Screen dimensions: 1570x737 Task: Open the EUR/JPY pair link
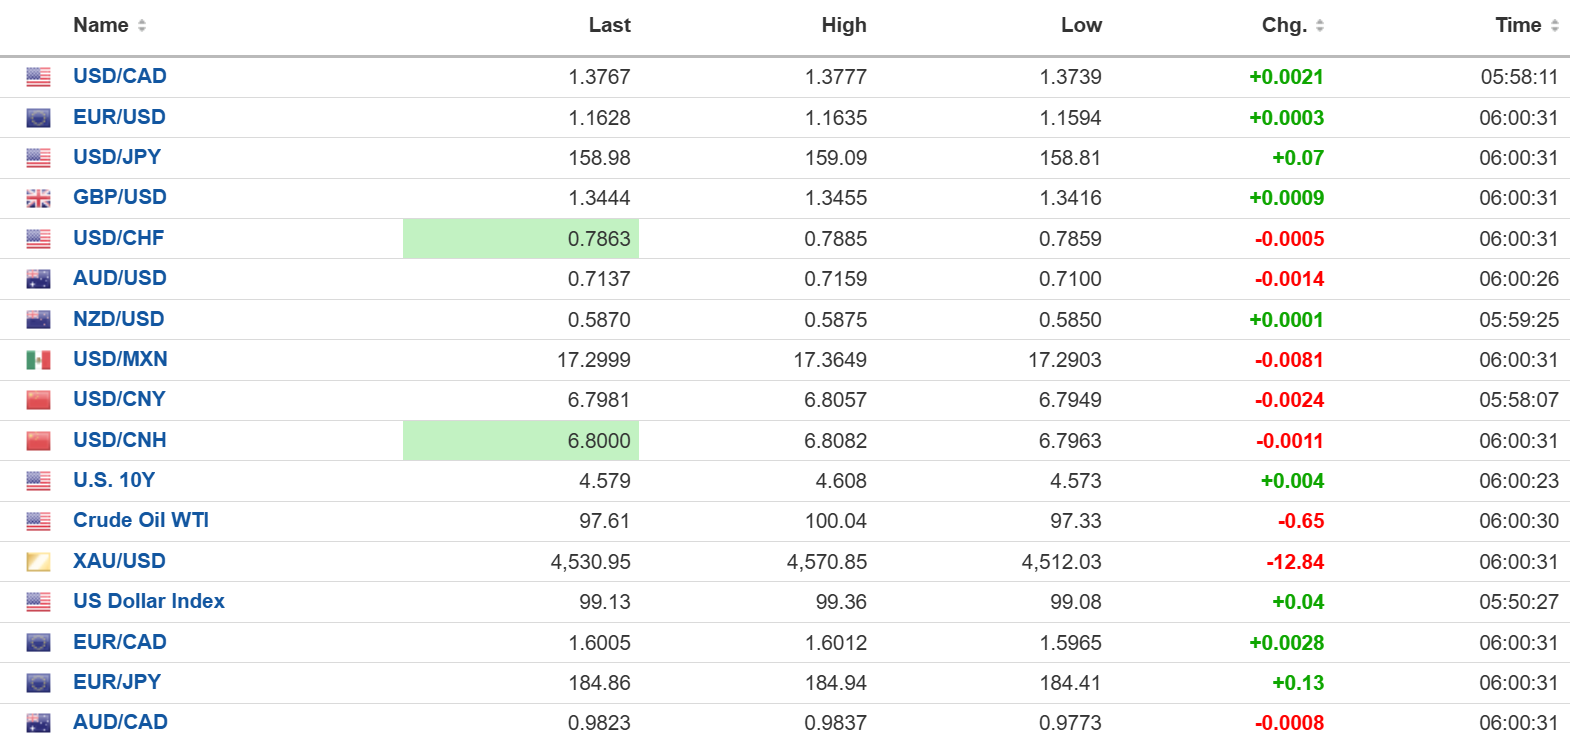[x=117, y=682]
